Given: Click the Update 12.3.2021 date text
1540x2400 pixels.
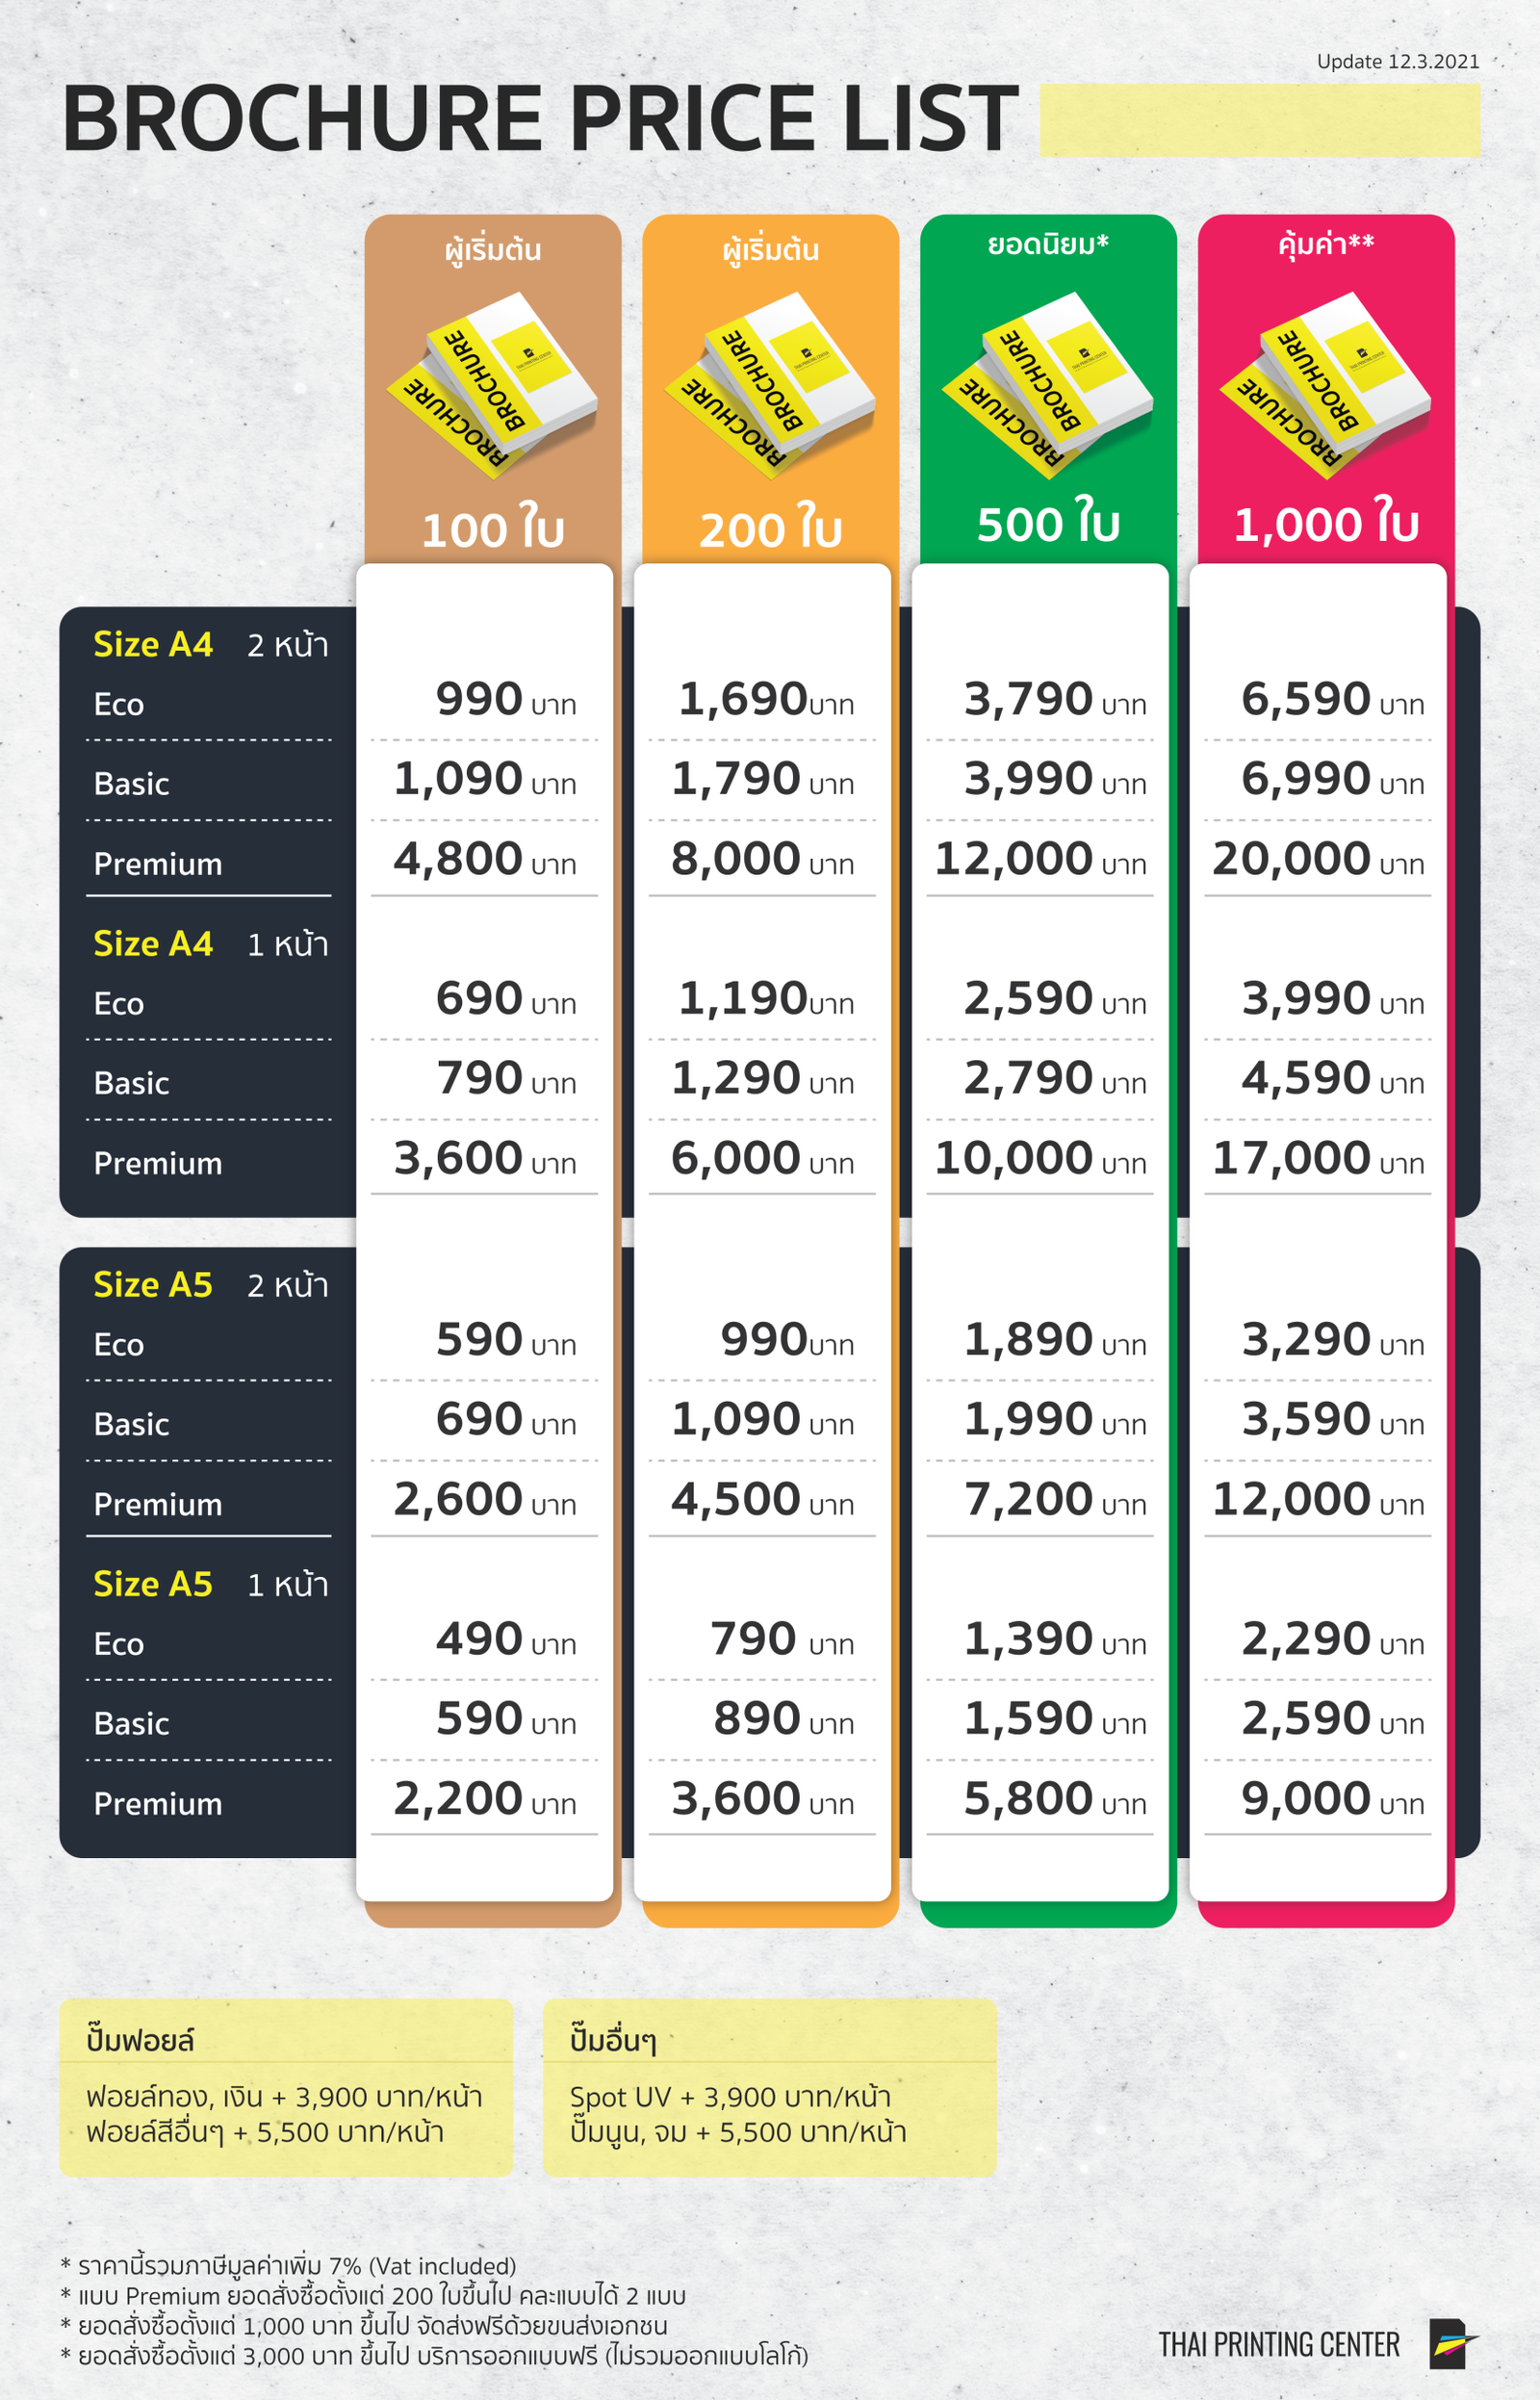Looking at the screenshot, I should coord(1398,61).
